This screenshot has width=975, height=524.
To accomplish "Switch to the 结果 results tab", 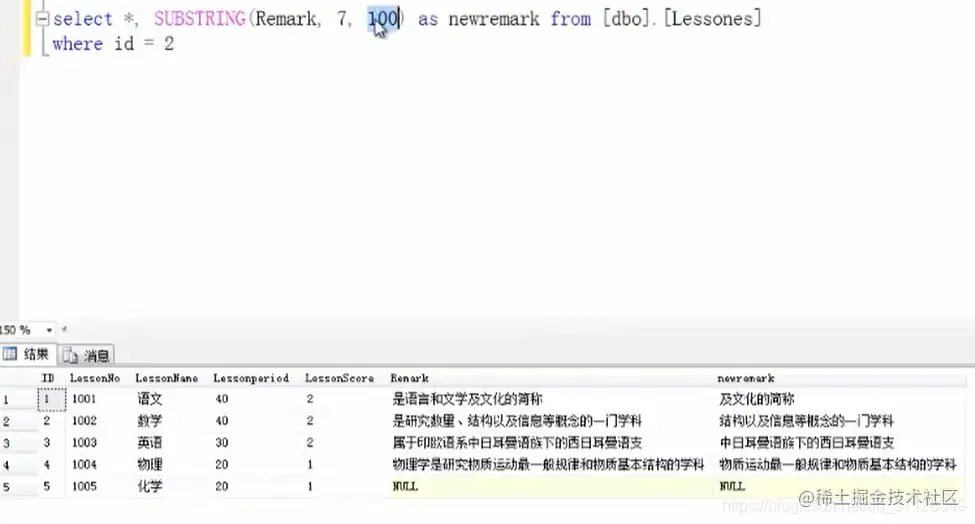I will coord(27,354).
